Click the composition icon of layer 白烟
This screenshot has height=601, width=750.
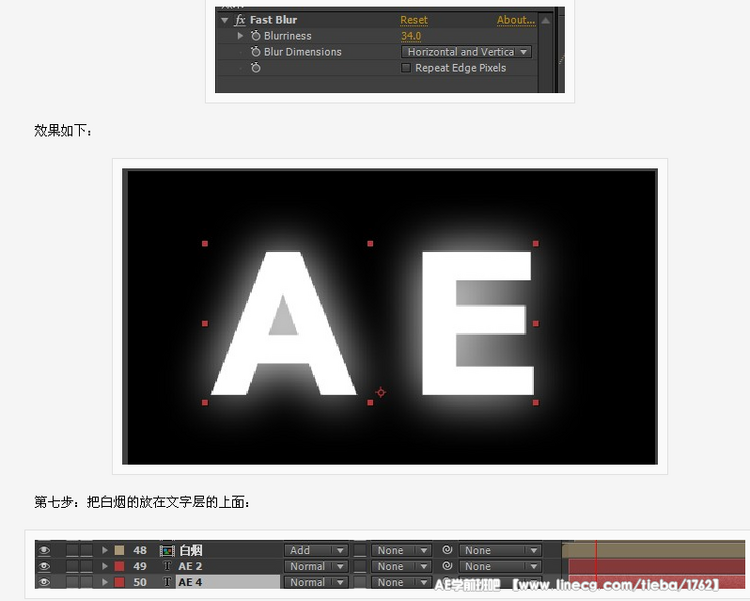point(167,551)
